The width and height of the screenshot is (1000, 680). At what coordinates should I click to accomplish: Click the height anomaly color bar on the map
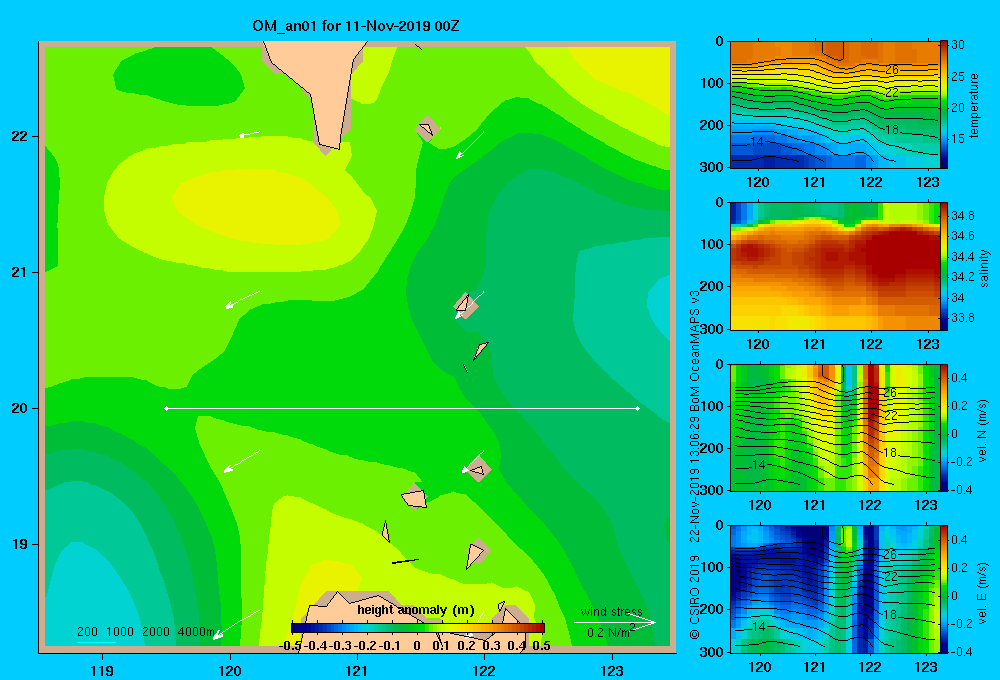coord(418,628)
